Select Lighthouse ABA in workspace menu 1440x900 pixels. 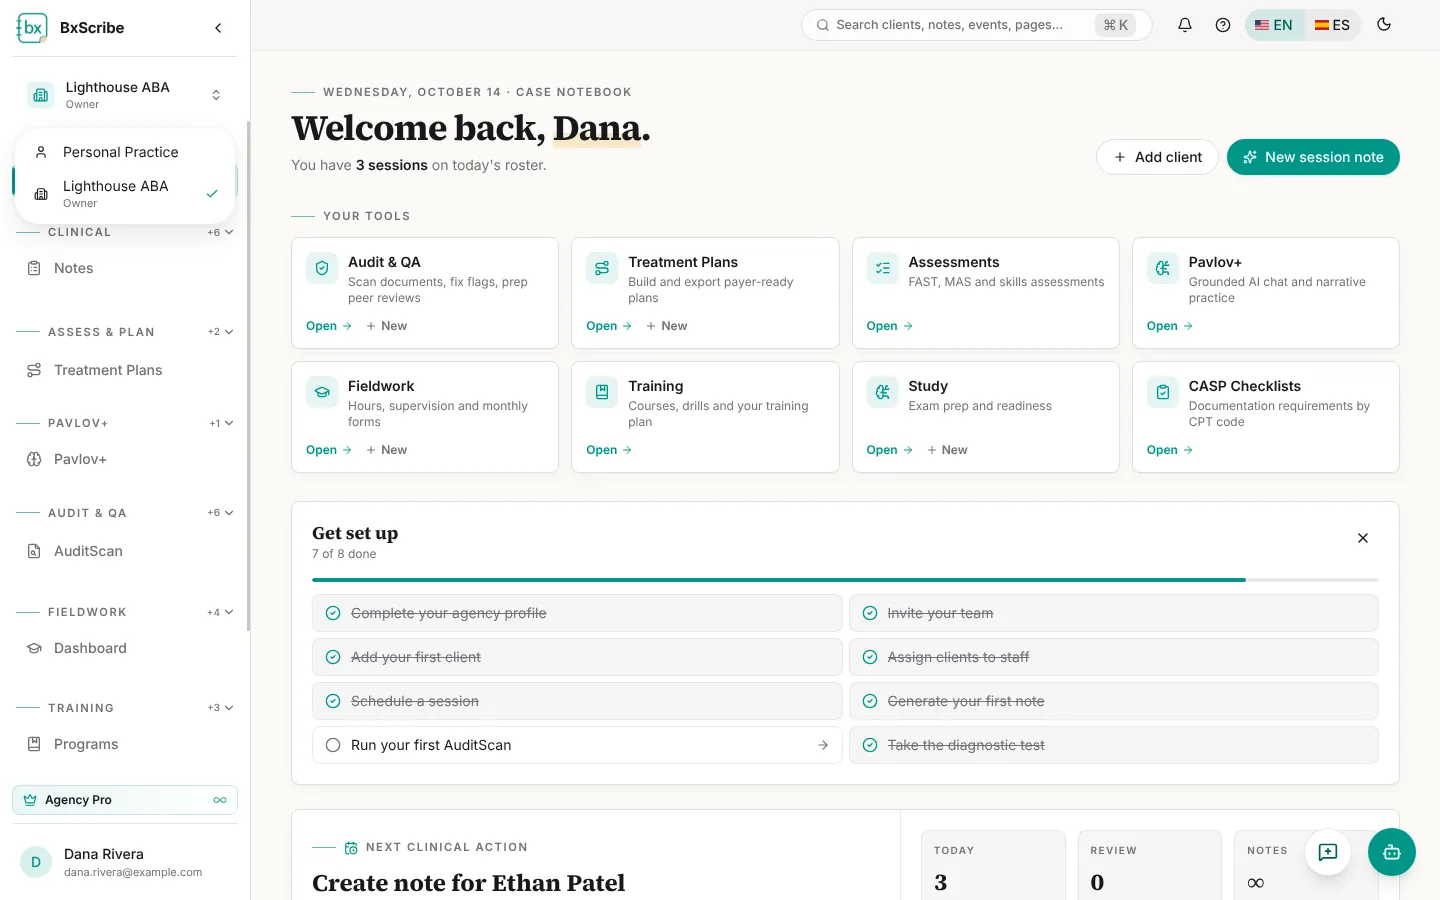125,194
